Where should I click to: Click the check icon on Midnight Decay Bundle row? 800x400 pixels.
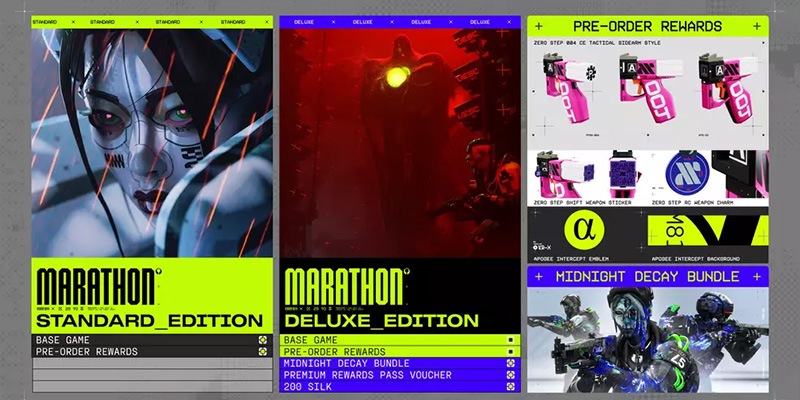click(510, 363)
